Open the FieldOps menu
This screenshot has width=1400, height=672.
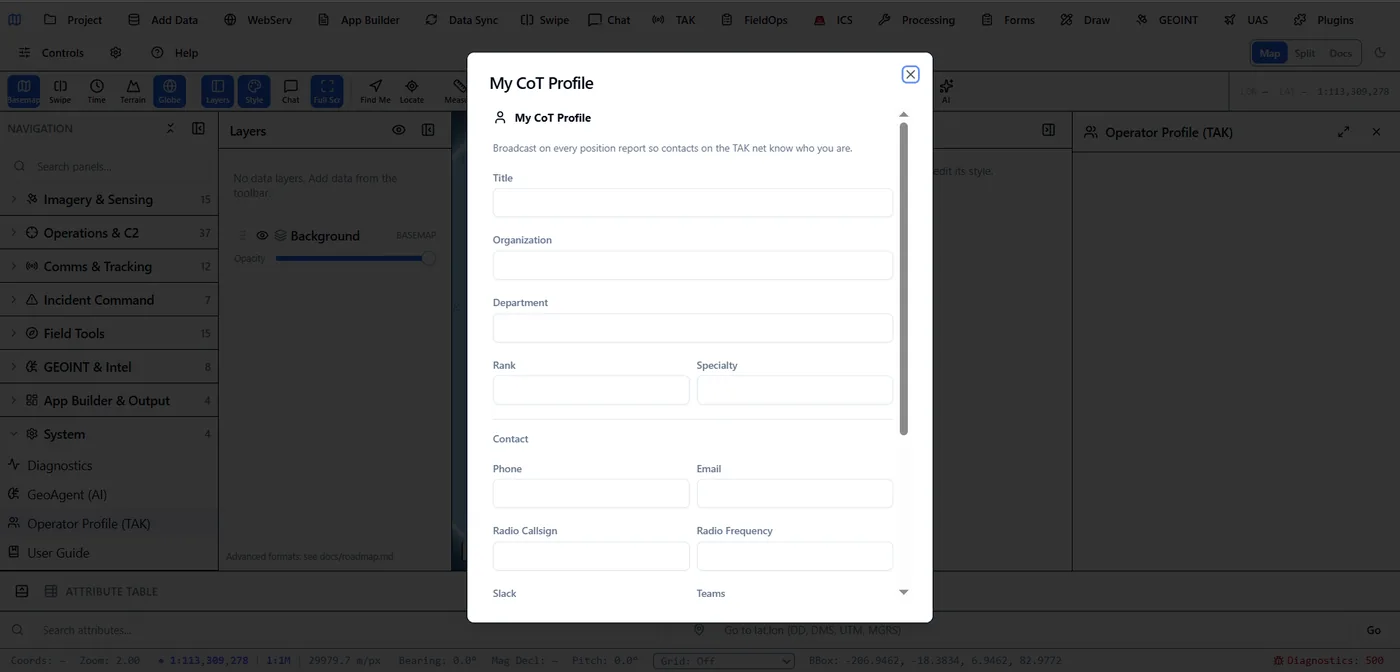(754, 20)
